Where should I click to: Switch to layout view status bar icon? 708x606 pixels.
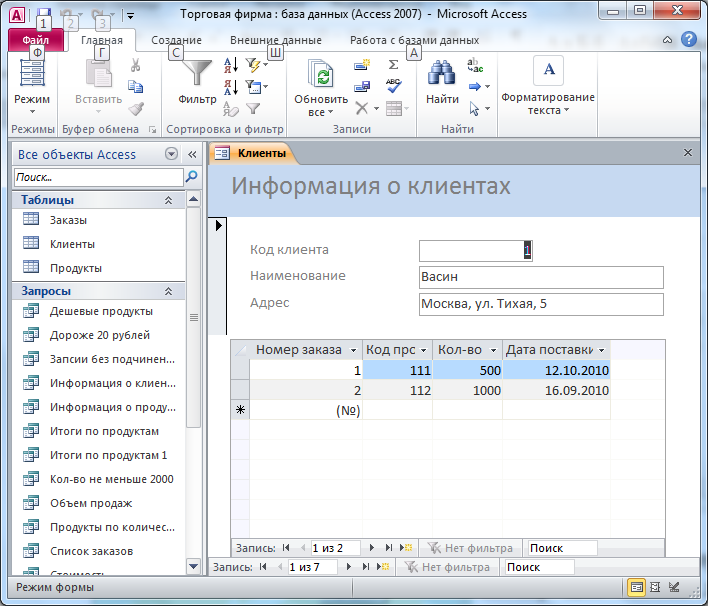coord(655,587)
